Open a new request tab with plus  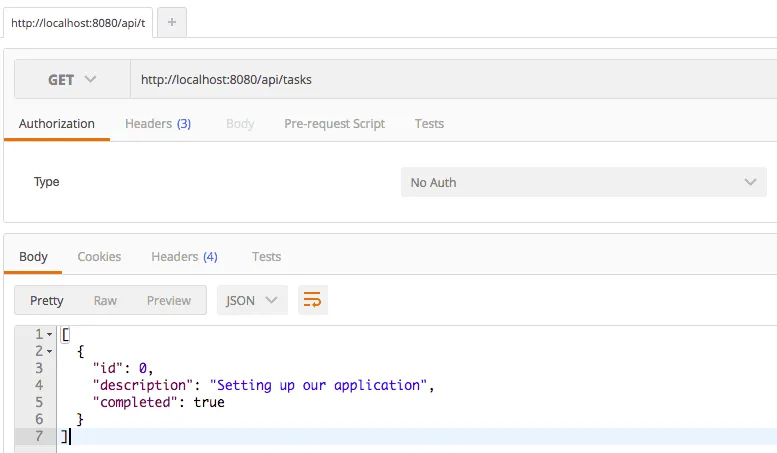point(171,22)
